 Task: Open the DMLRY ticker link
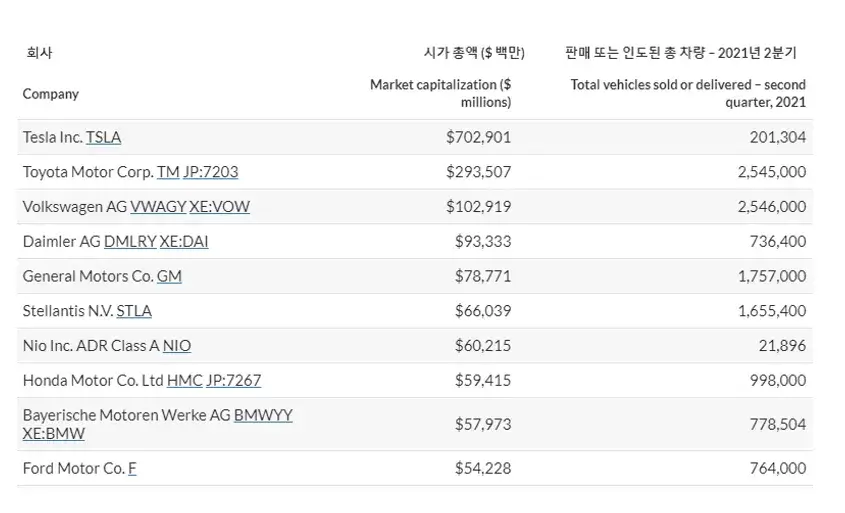coord(130,241)
